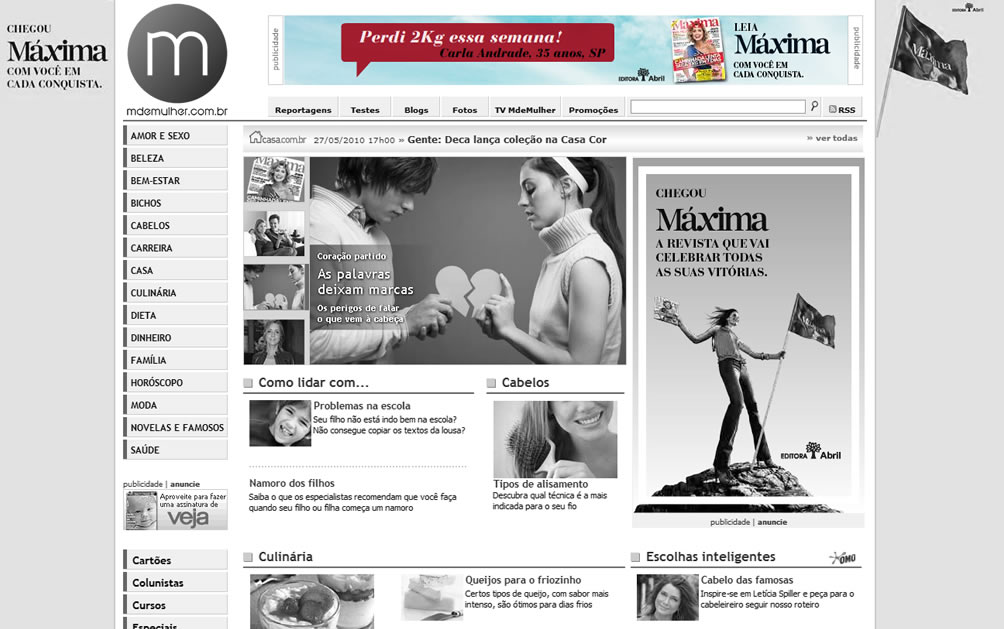
Task: Select the Bichos category
Action: pos(175,203)
